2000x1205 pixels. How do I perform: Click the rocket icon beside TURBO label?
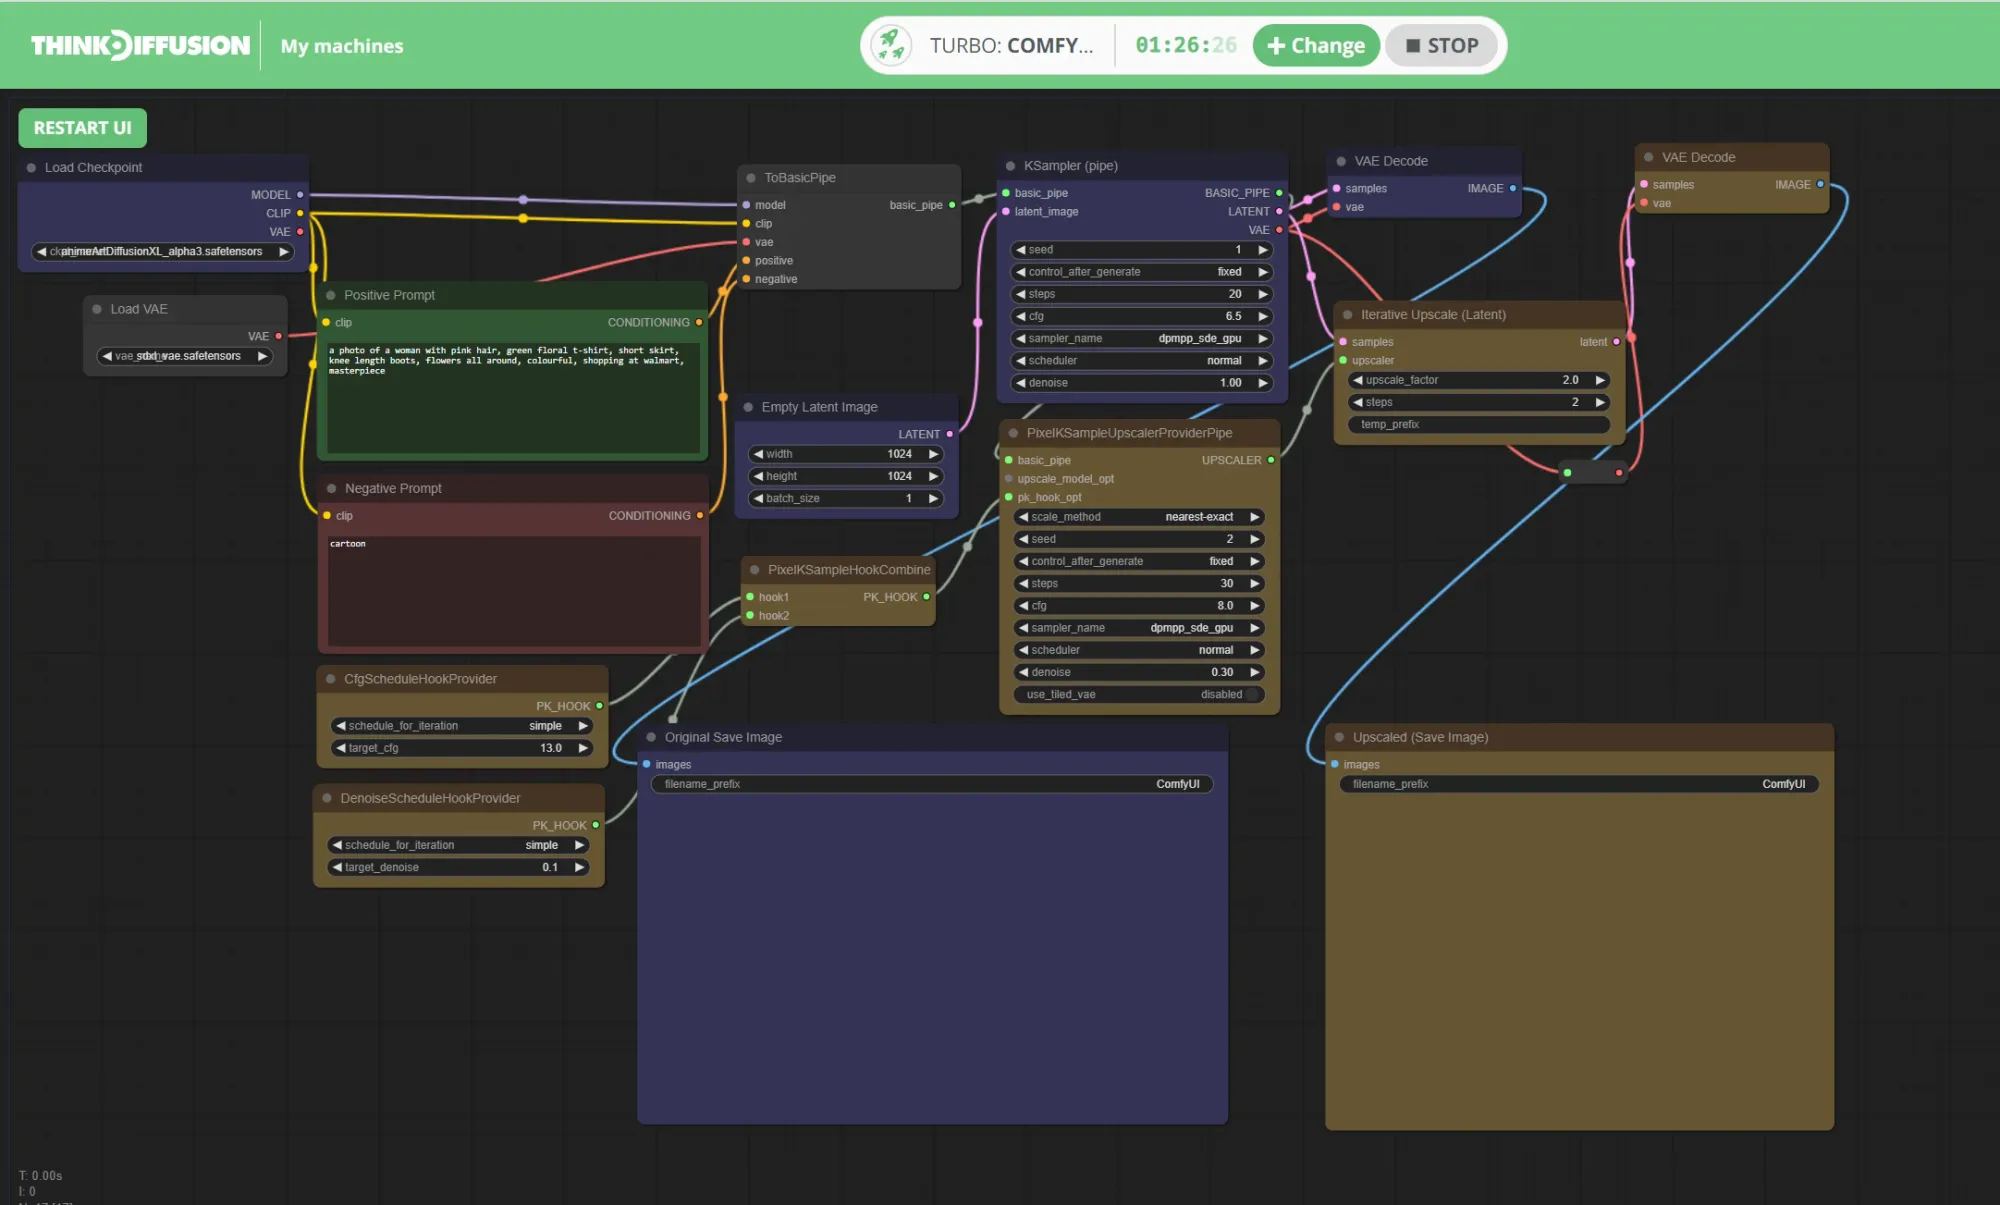(890, 44)
